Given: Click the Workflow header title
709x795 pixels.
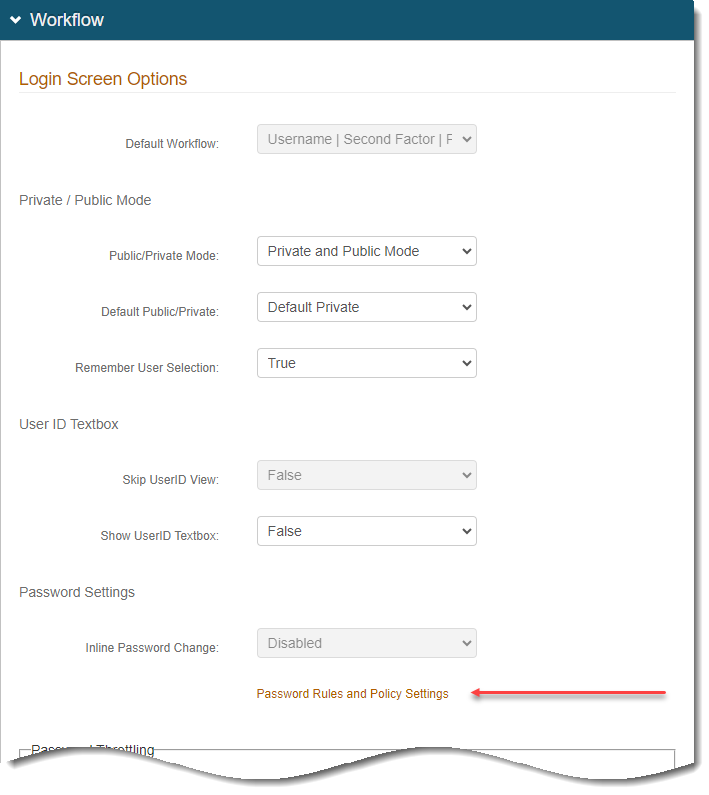Looking at the screenshot, I should pyautogui.click(x=67, y=20).
